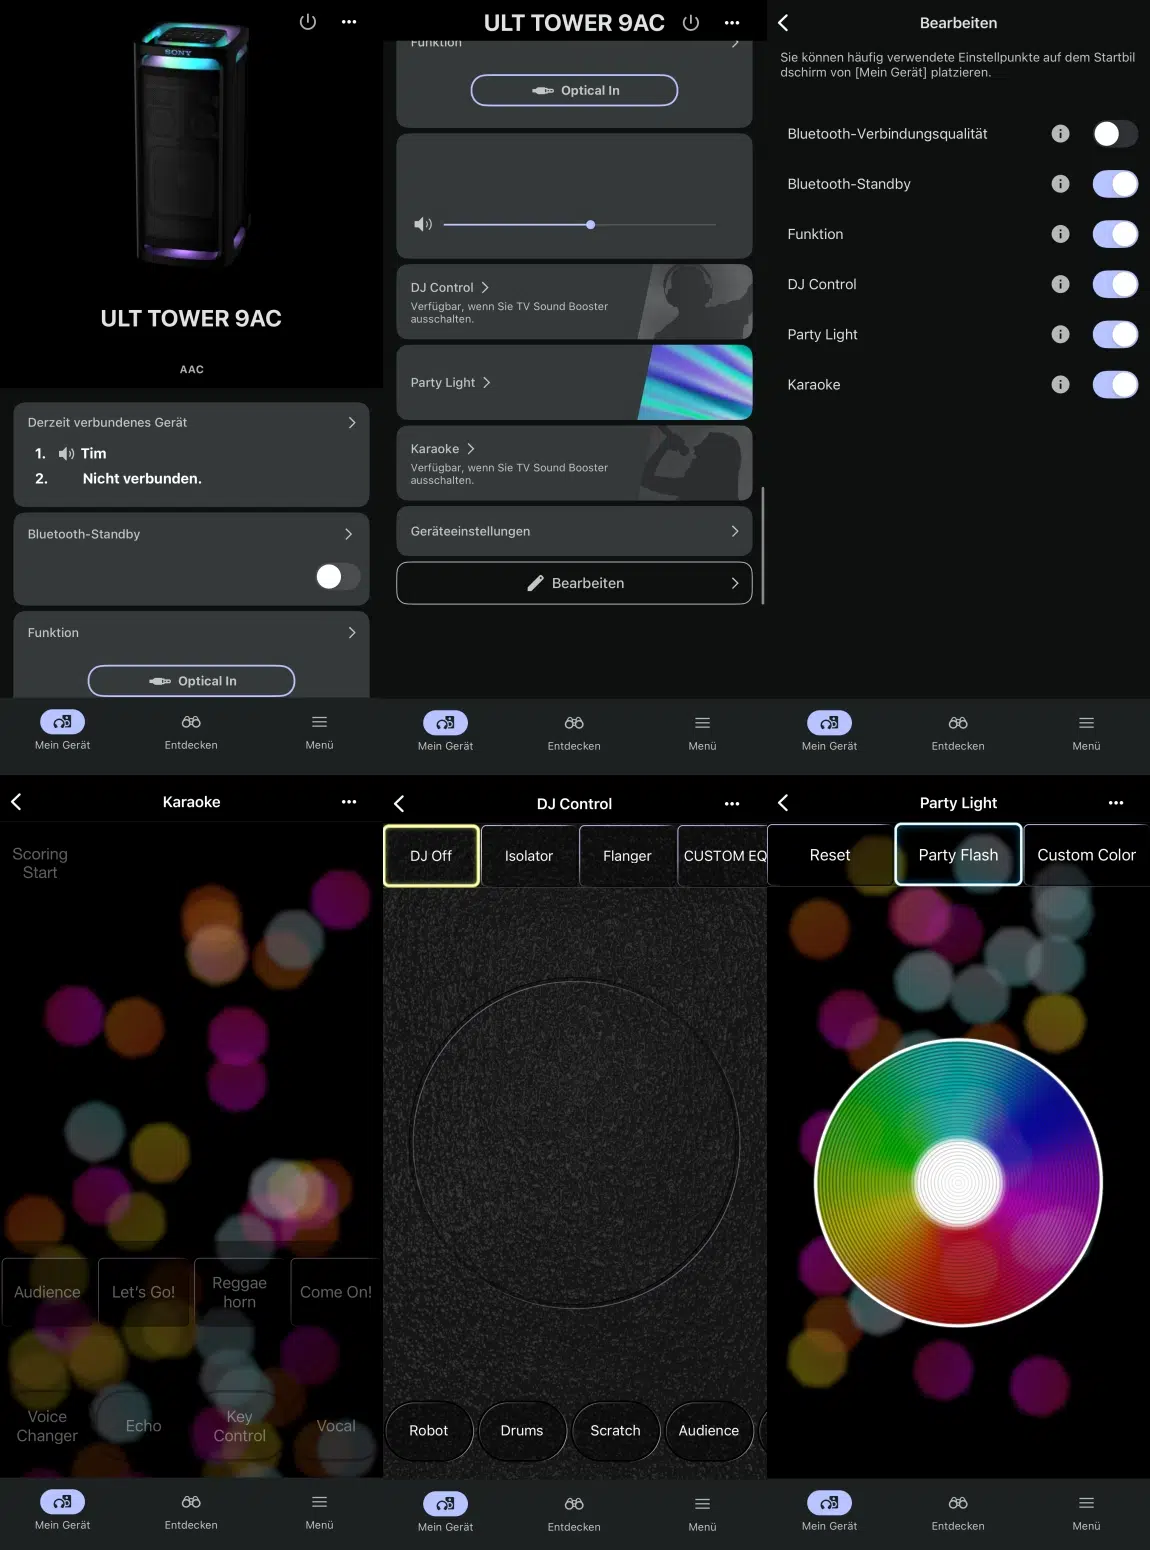
Task: Open the Karaoke card chevron
Action: coord(471,449)
